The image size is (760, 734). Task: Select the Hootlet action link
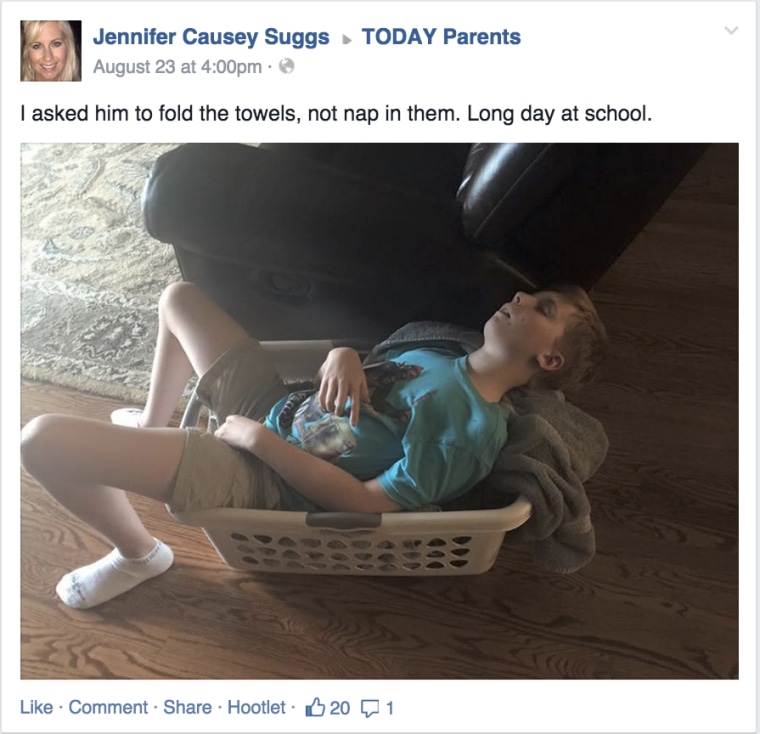point(256,707)
